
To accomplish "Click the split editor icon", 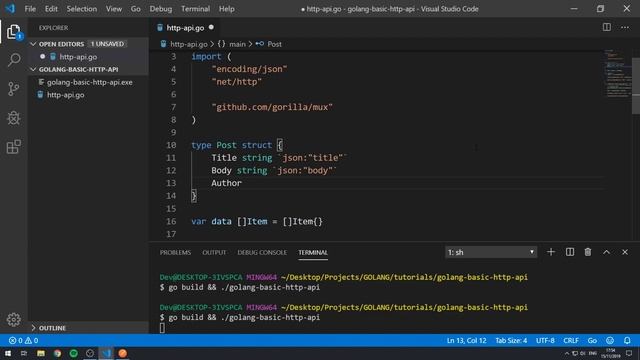I will pyautogui.click(x=607, y=27).
